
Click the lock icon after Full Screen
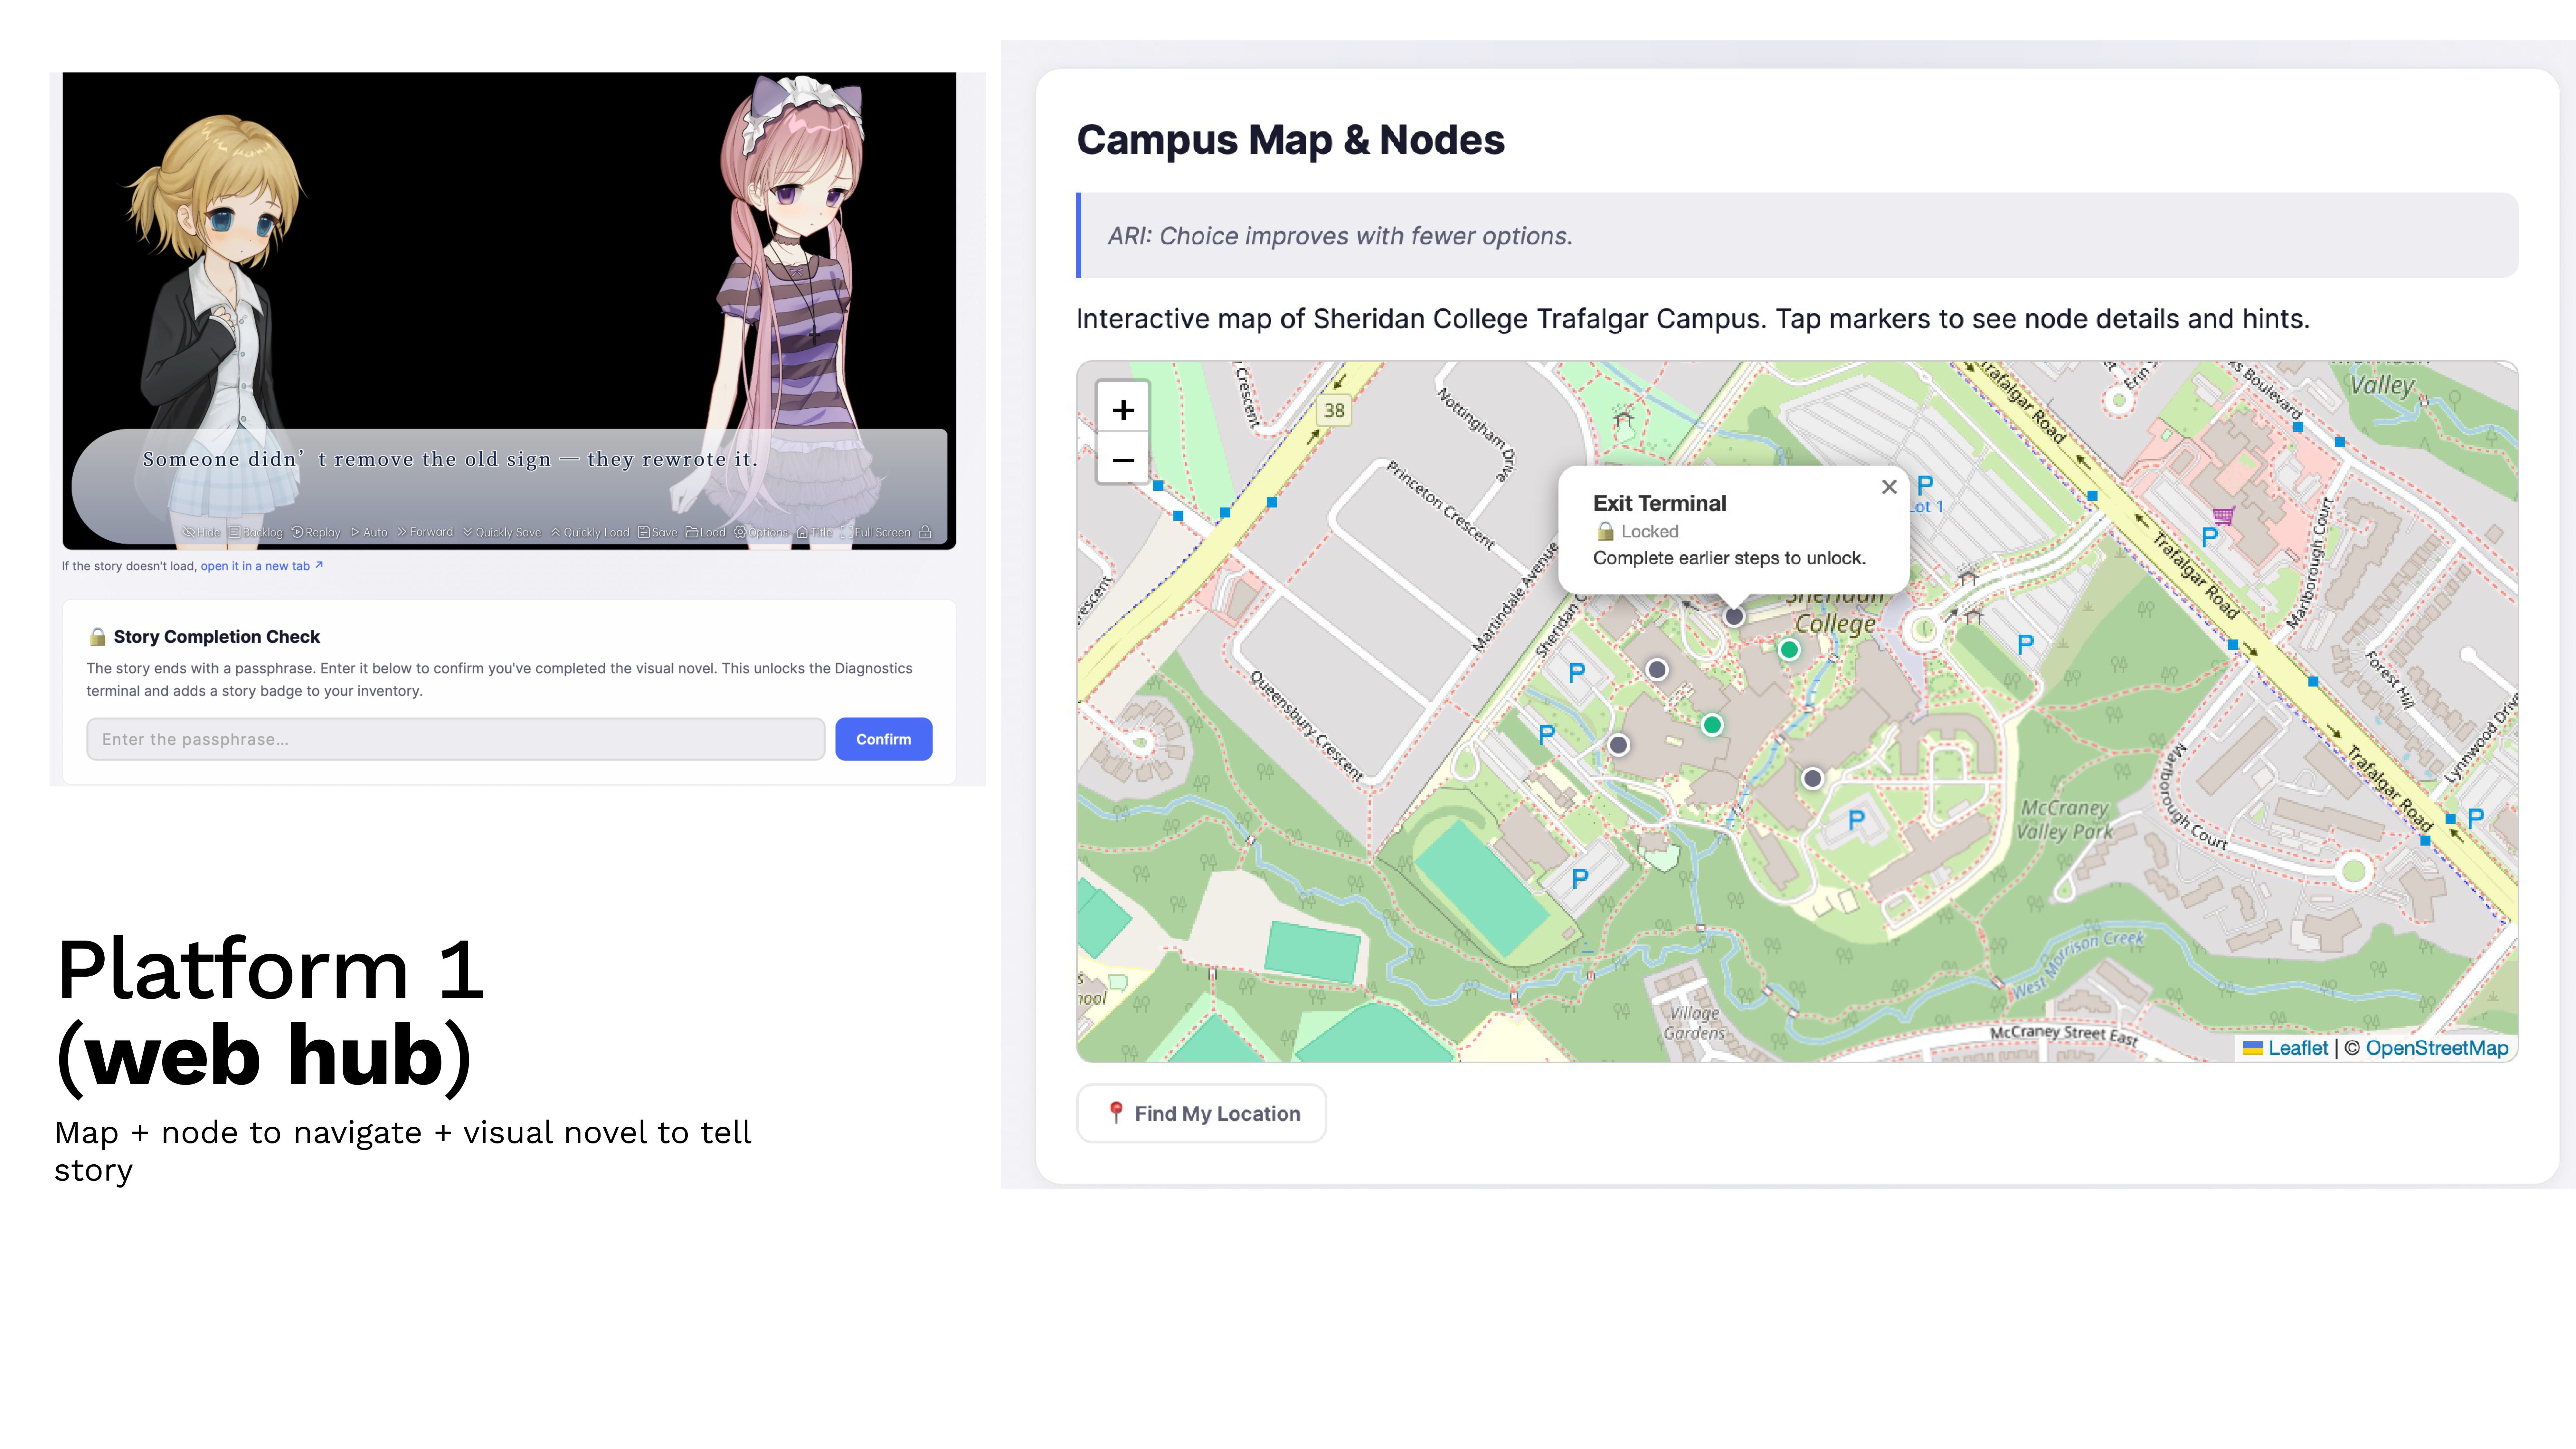[x=925, y=532]
